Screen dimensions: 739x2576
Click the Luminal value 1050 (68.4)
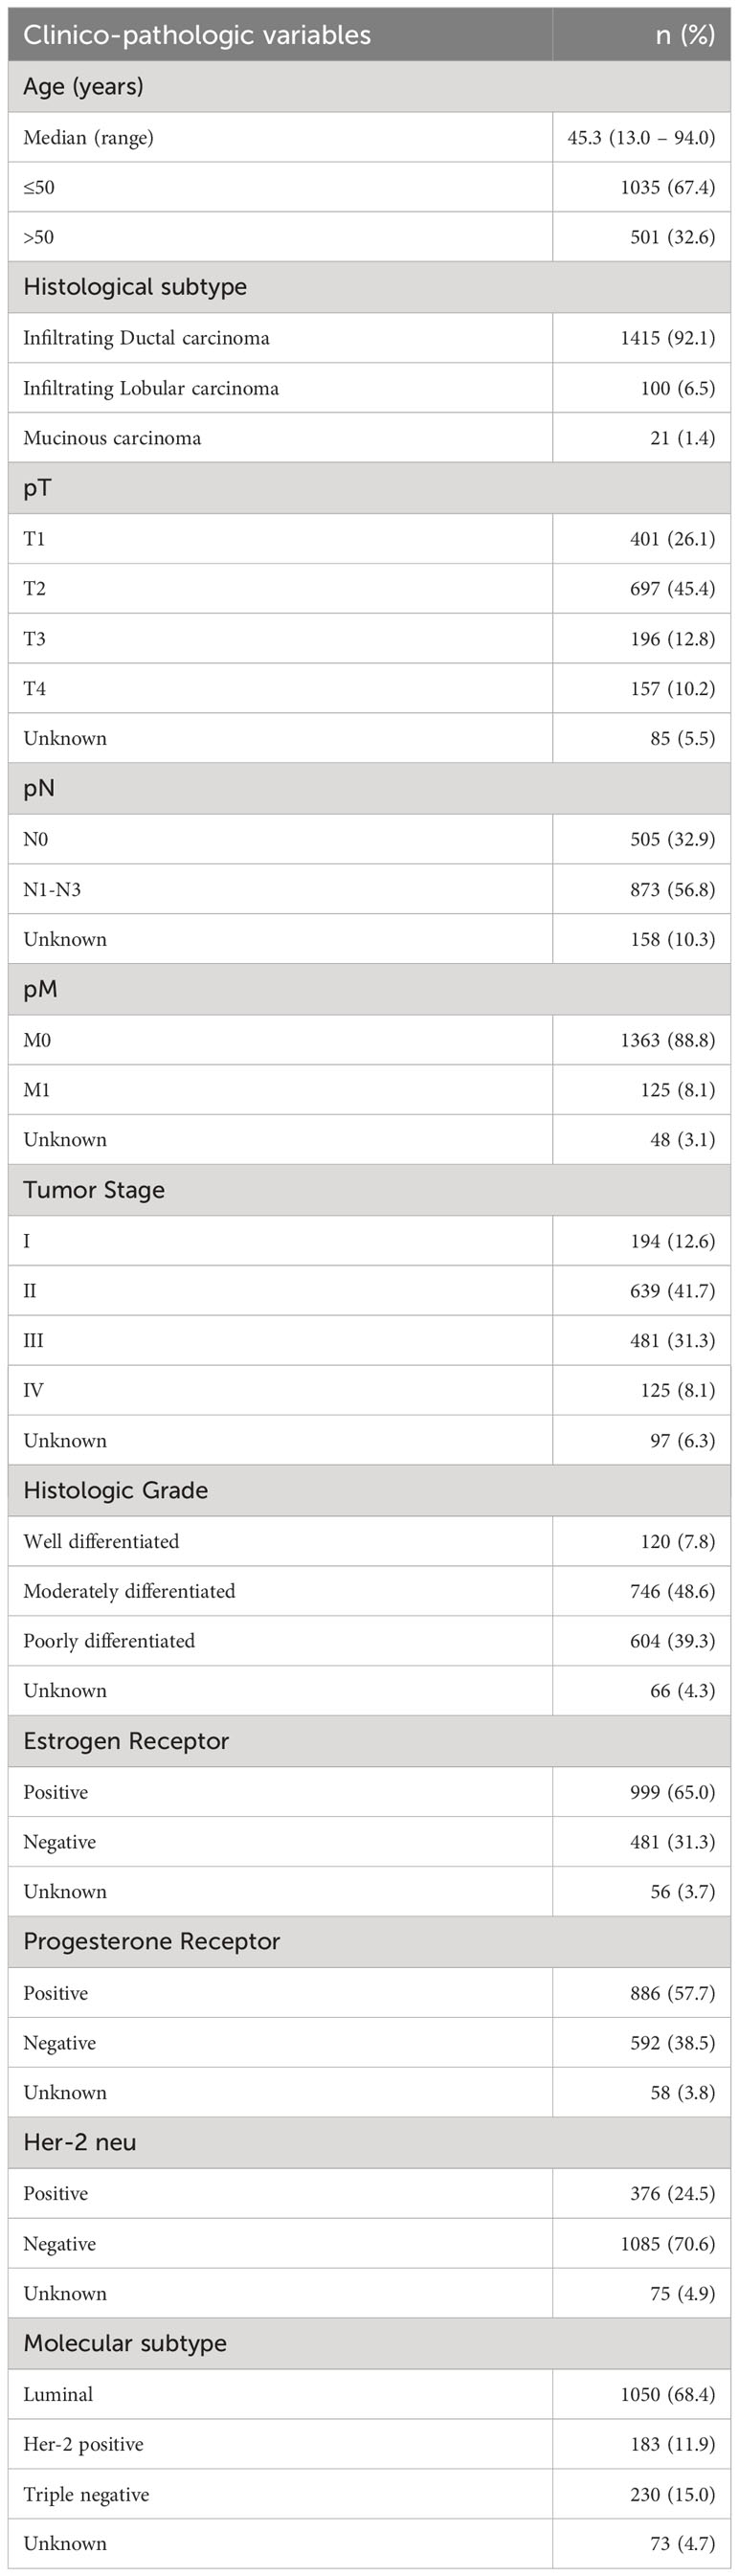point(668,2394)
